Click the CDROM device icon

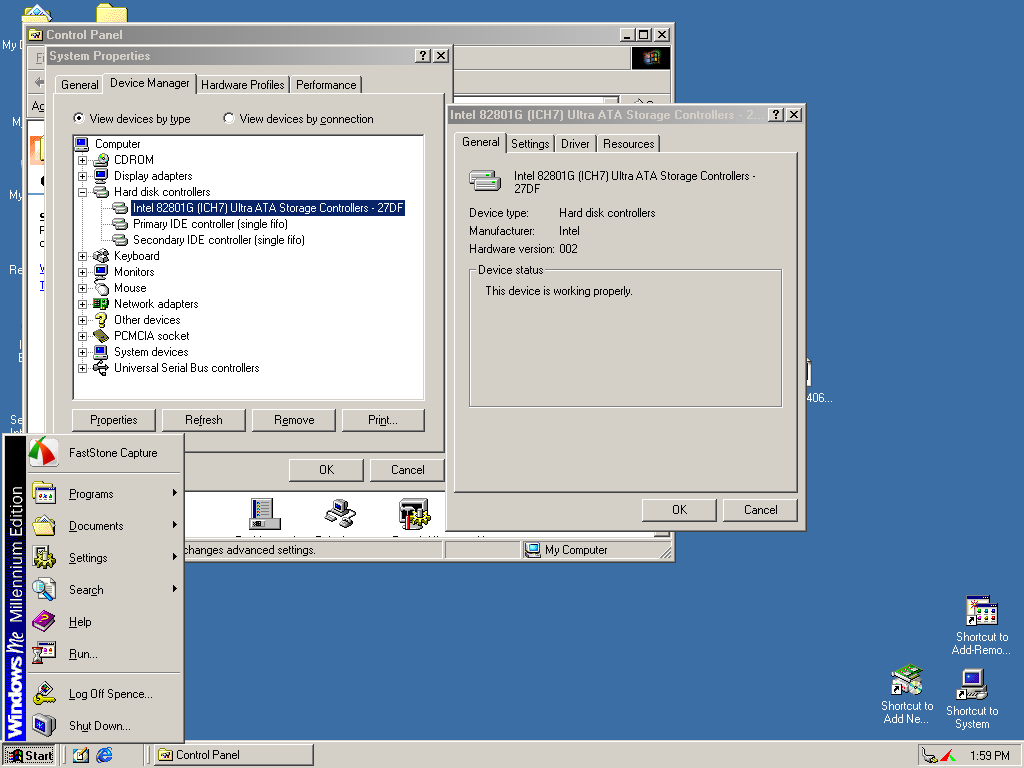(101, 160)
